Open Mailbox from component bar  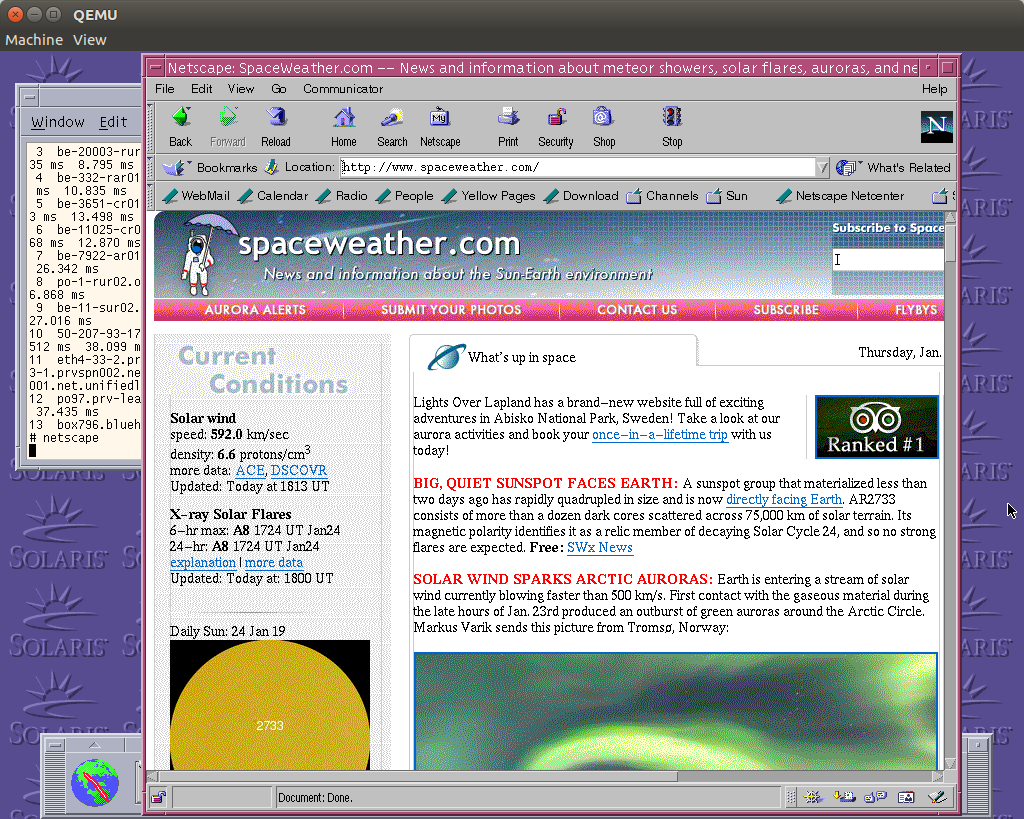pyautogui.click(x=844, y=797)
